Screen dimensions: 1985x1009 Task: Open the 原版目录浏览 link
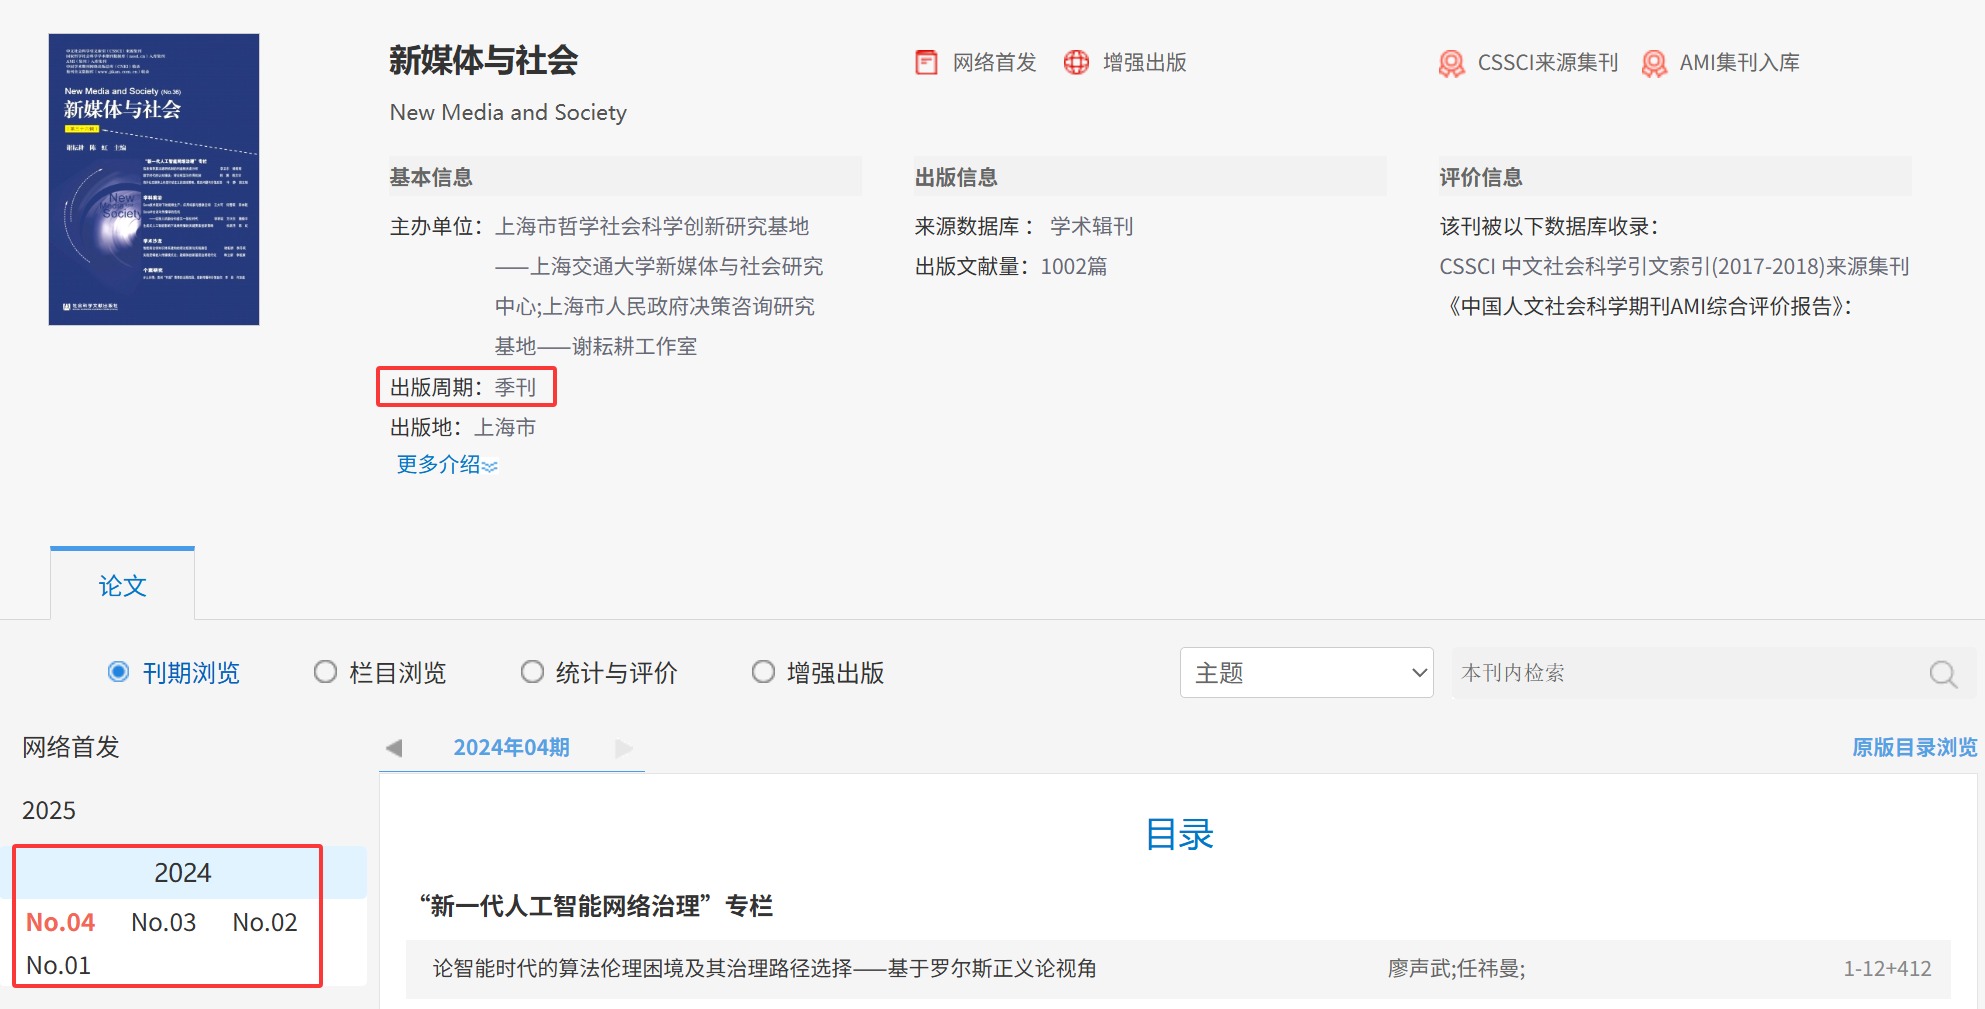click(1913, 748)
